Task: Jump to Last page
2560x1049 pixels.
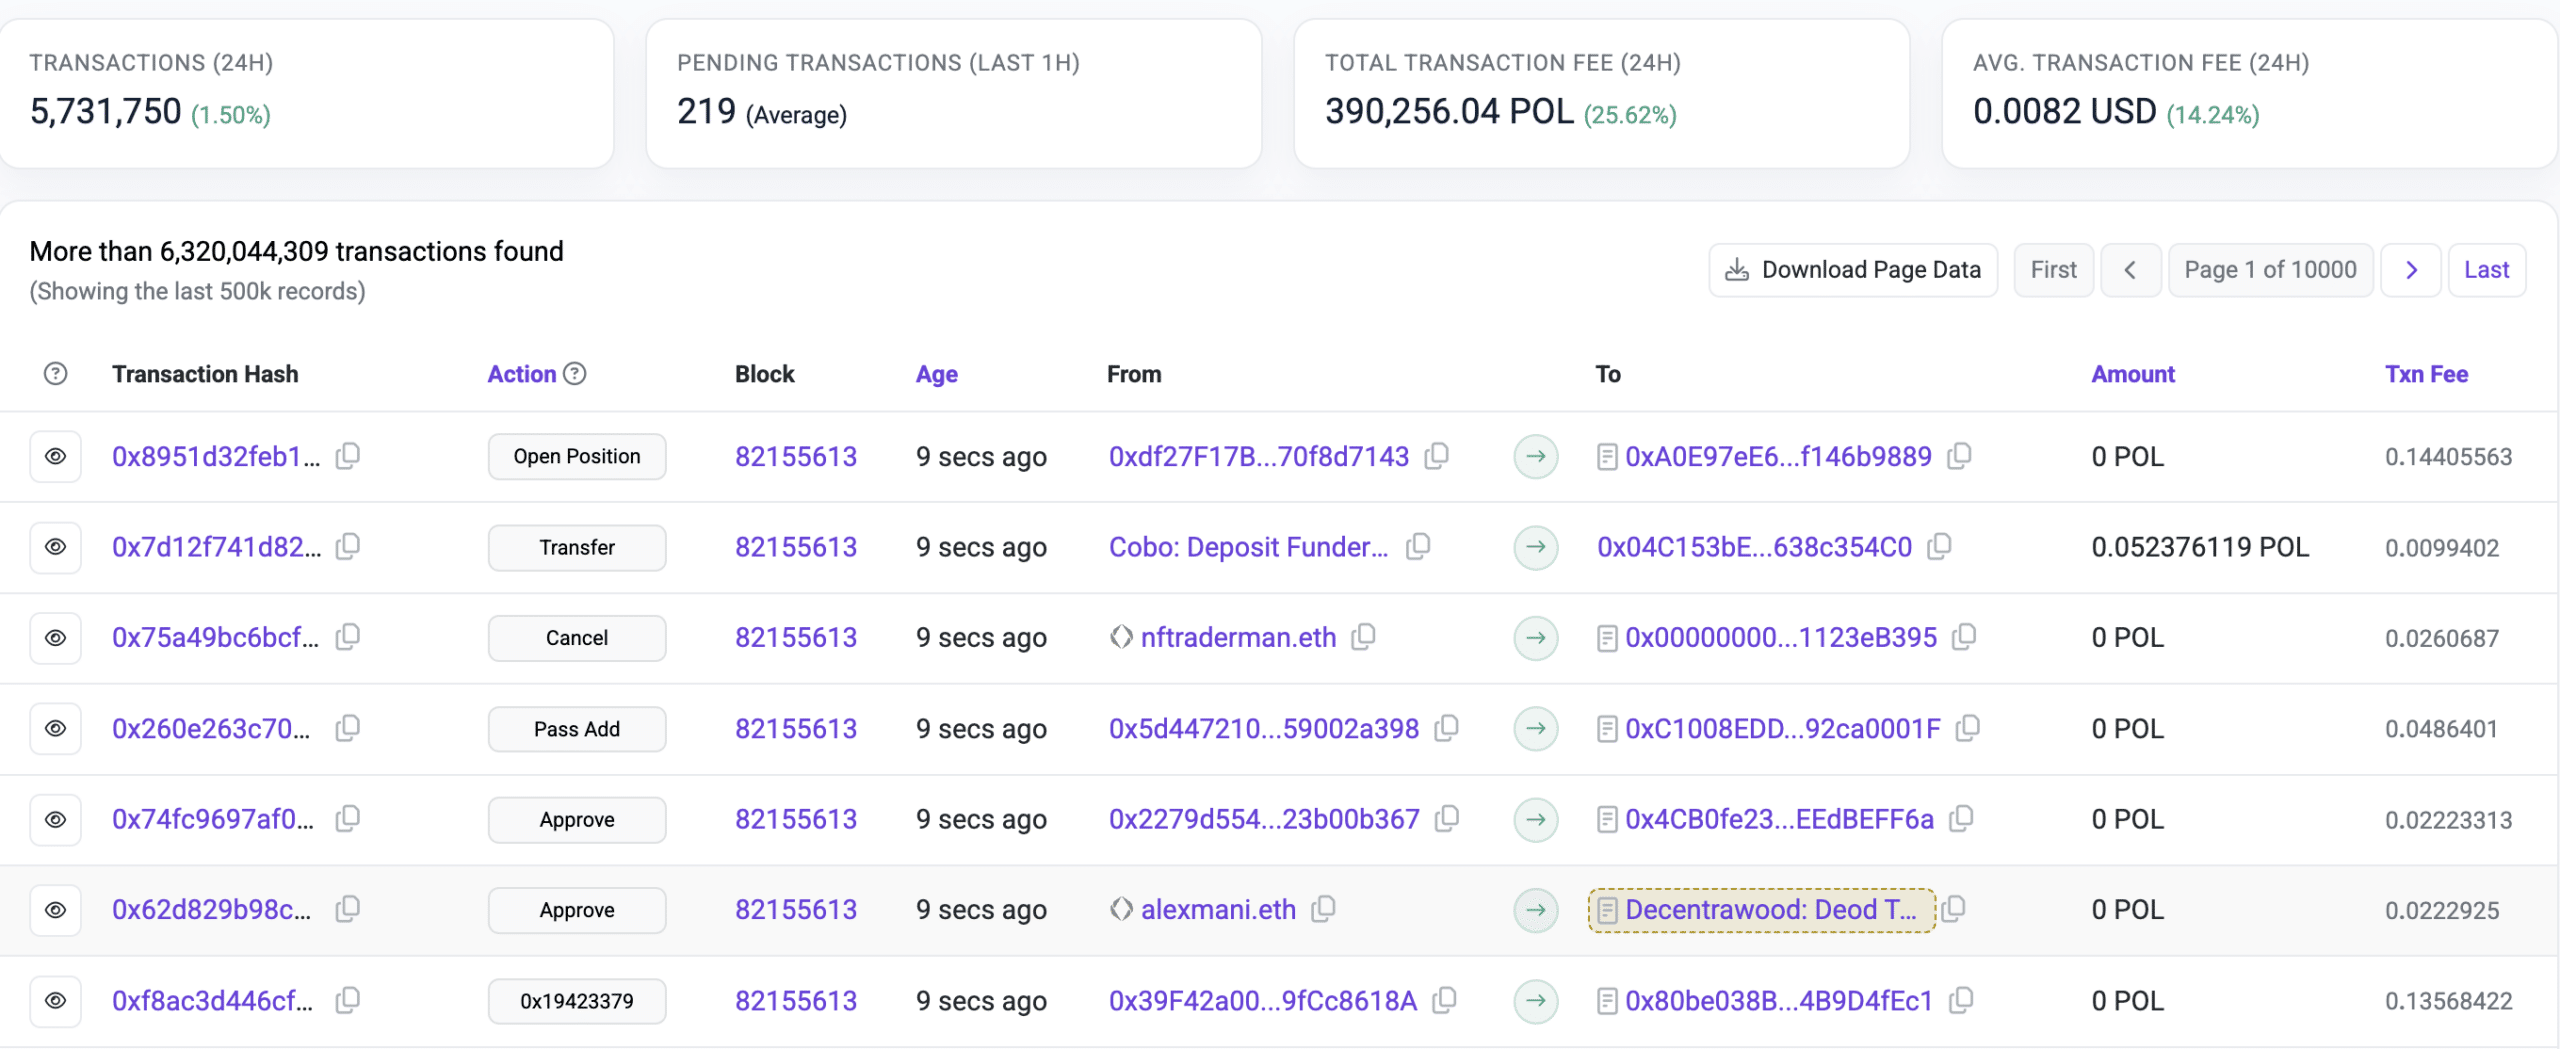Action: tap(2486, 270)
